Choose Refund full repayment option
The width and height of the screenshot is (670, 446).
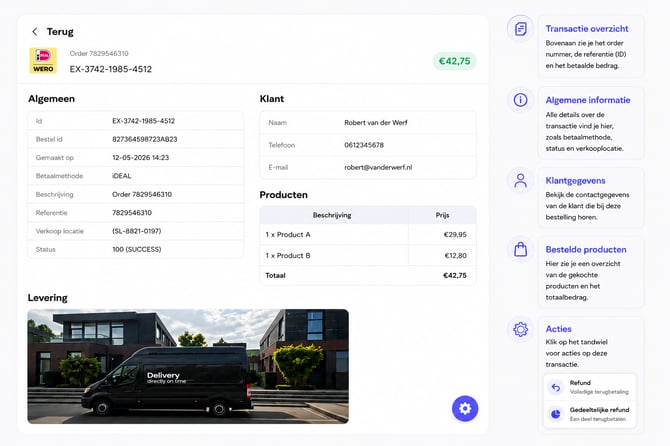pos(590,387)
